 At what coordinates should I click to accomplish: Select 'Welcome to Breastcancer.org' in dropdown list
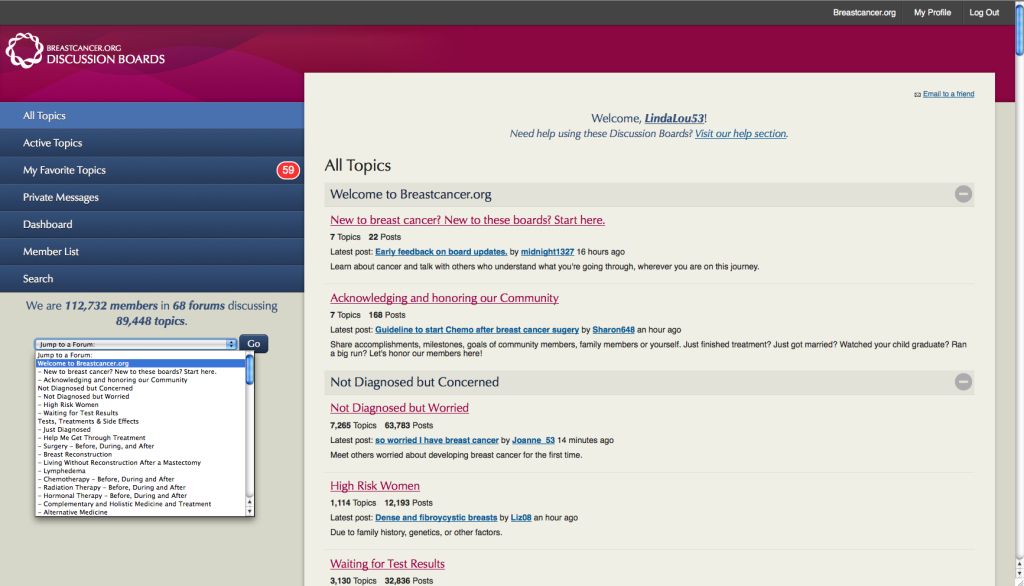(140, 363)
